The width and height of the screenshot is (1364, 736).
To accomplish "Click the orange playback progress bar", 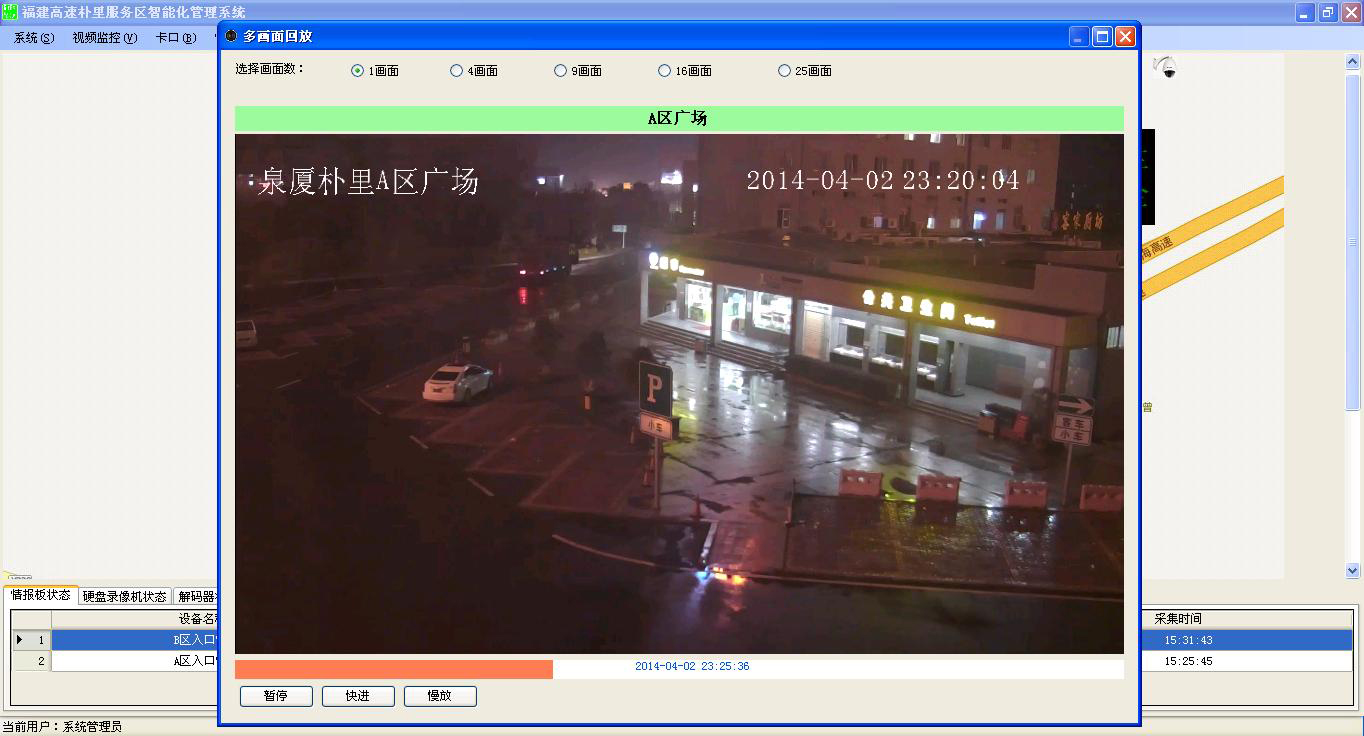I will 393,669.
